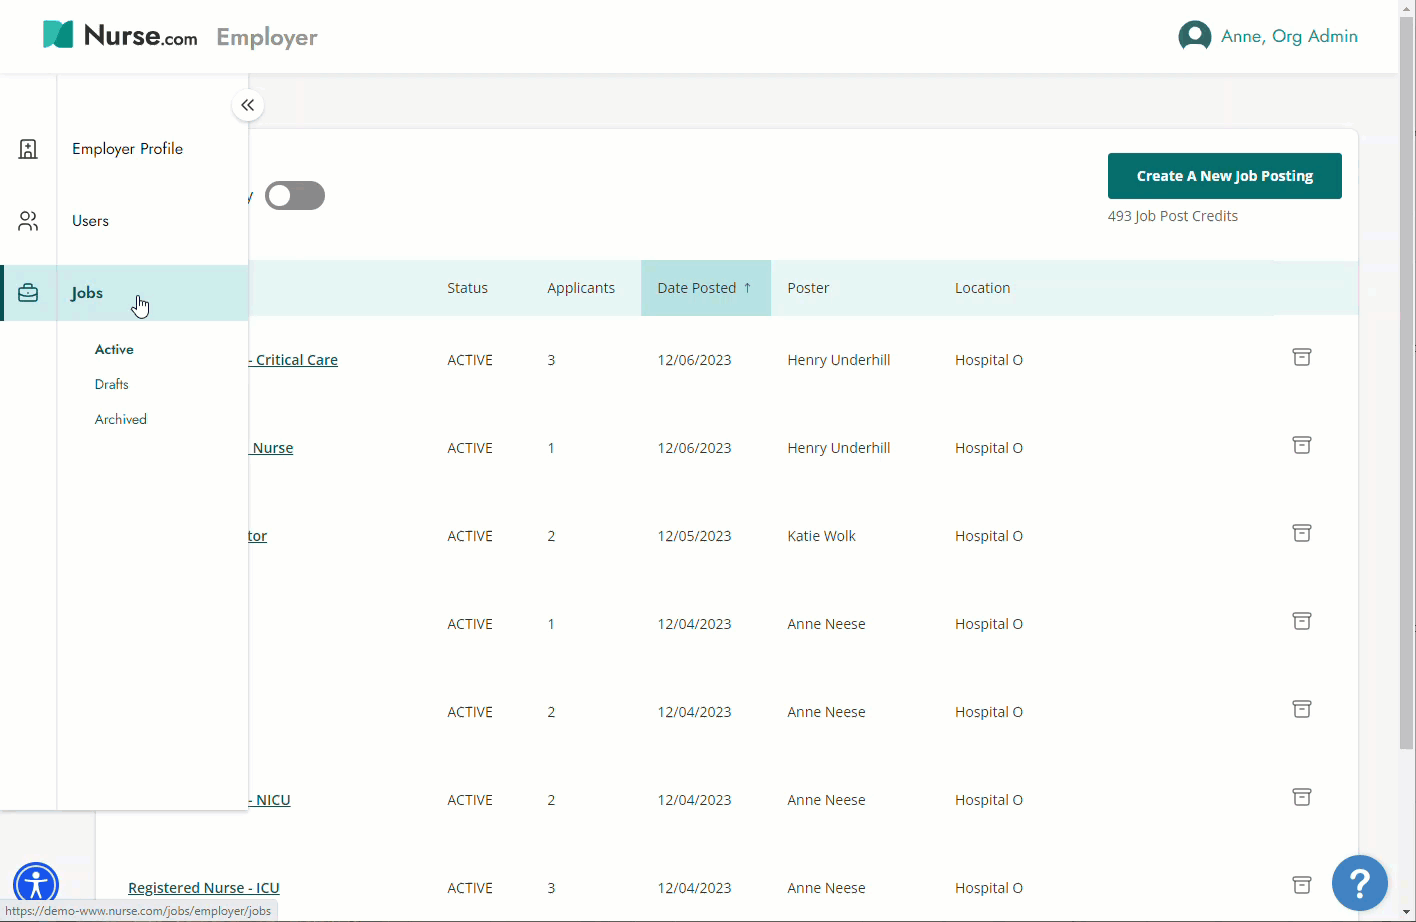Archive the Critical Care job posting
1416x922 pixels.
pos(1301,357)
